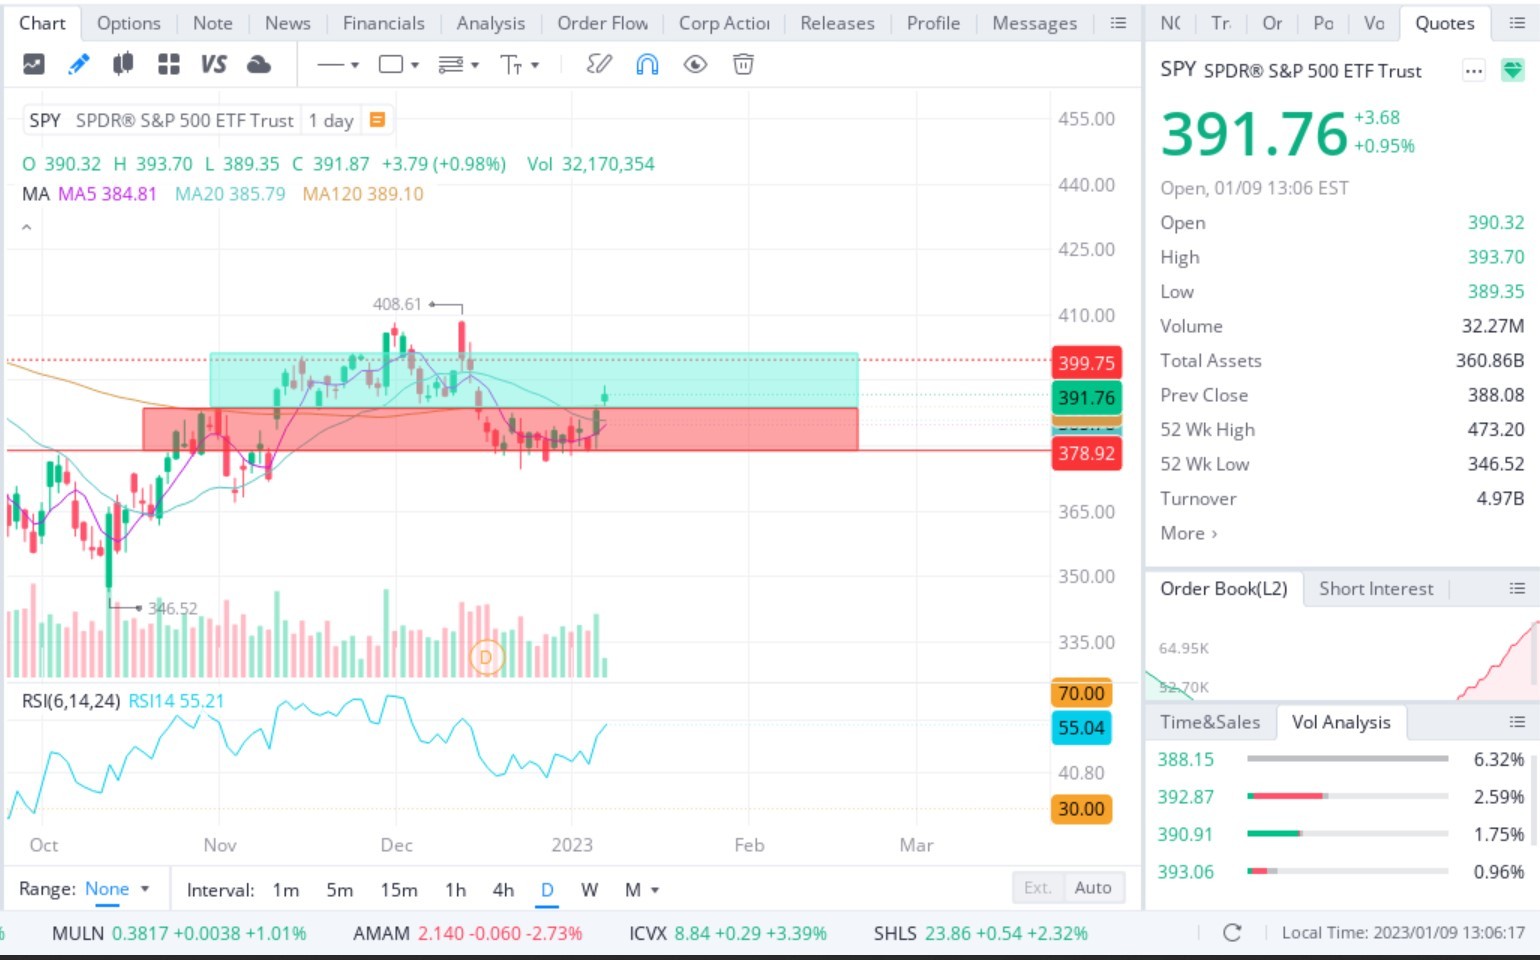Open the chart indicators icon
This screenshot has height=960, width=1540.
click(x=33, y=65)
